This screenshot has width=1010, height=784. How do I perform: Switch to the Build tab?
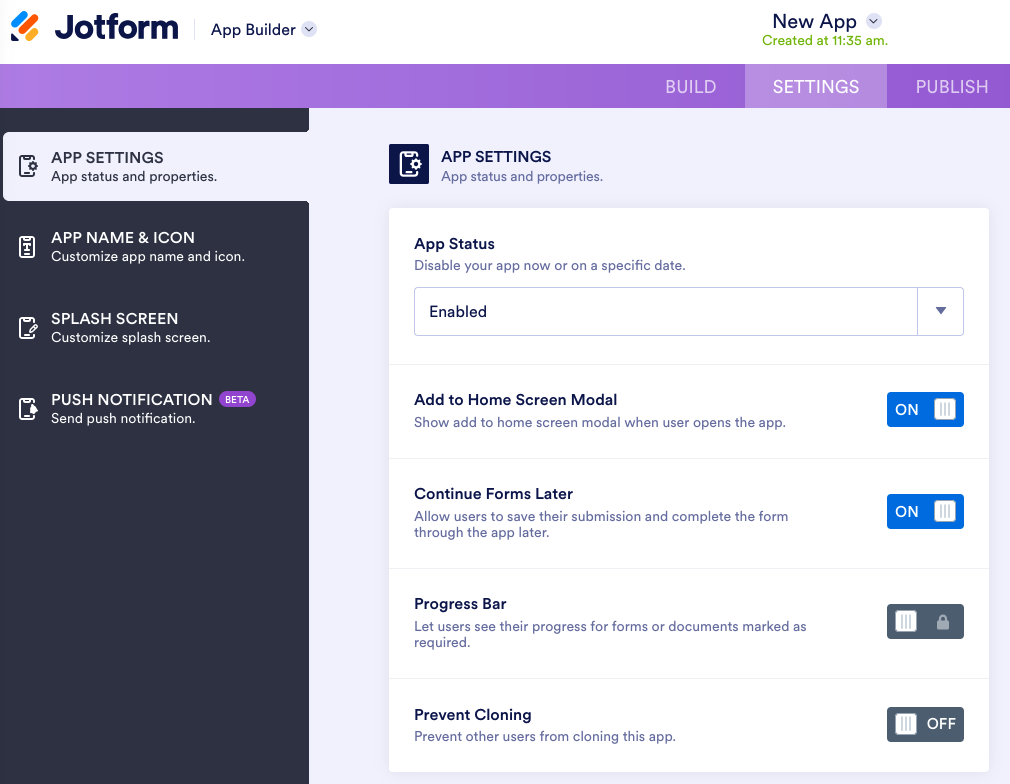coord(691,87)
